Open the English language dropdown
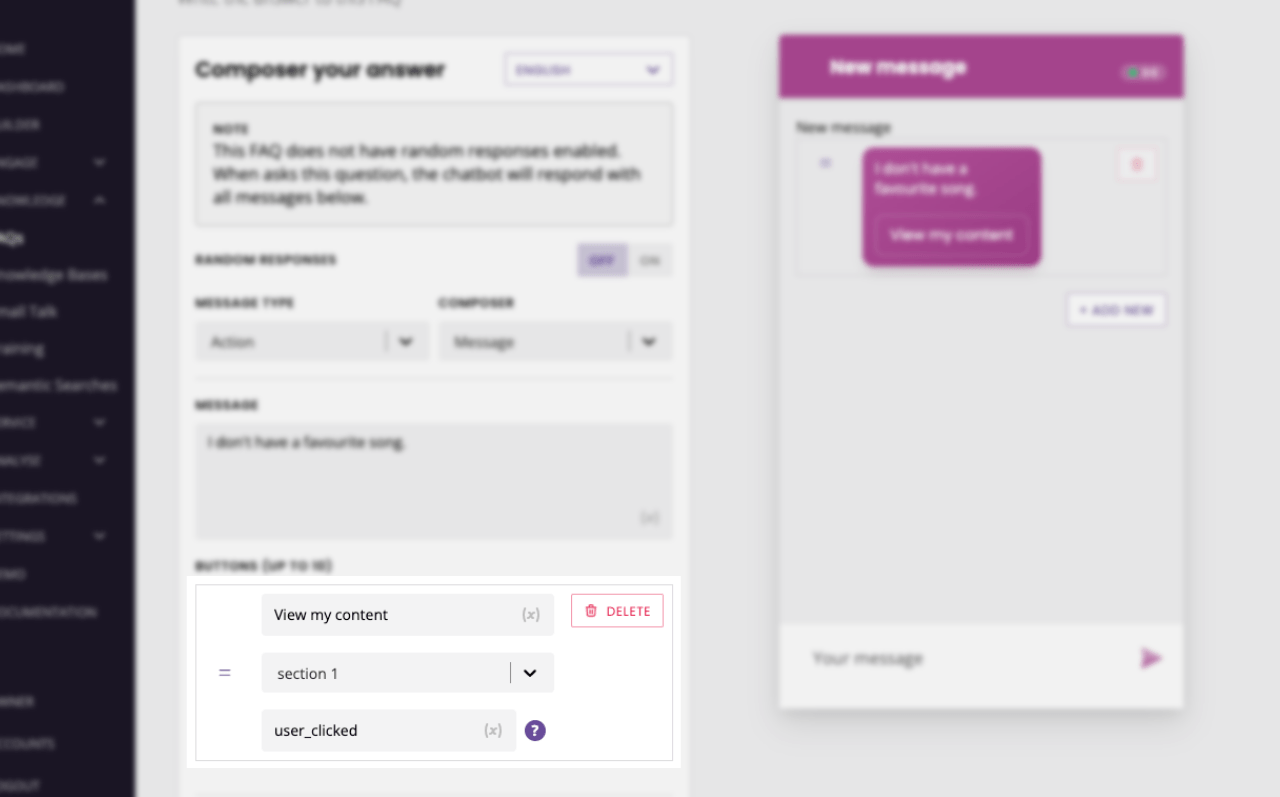This screenshot has width=1280, height=797. [x=589, y=70]
